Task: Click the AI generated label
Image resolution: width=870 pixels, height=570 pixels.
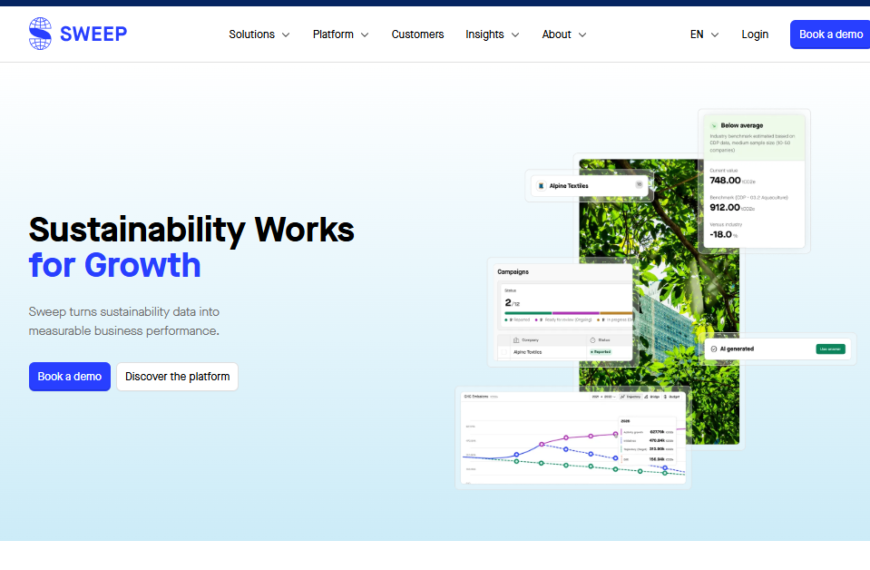Action: click(x=737, y=349)
